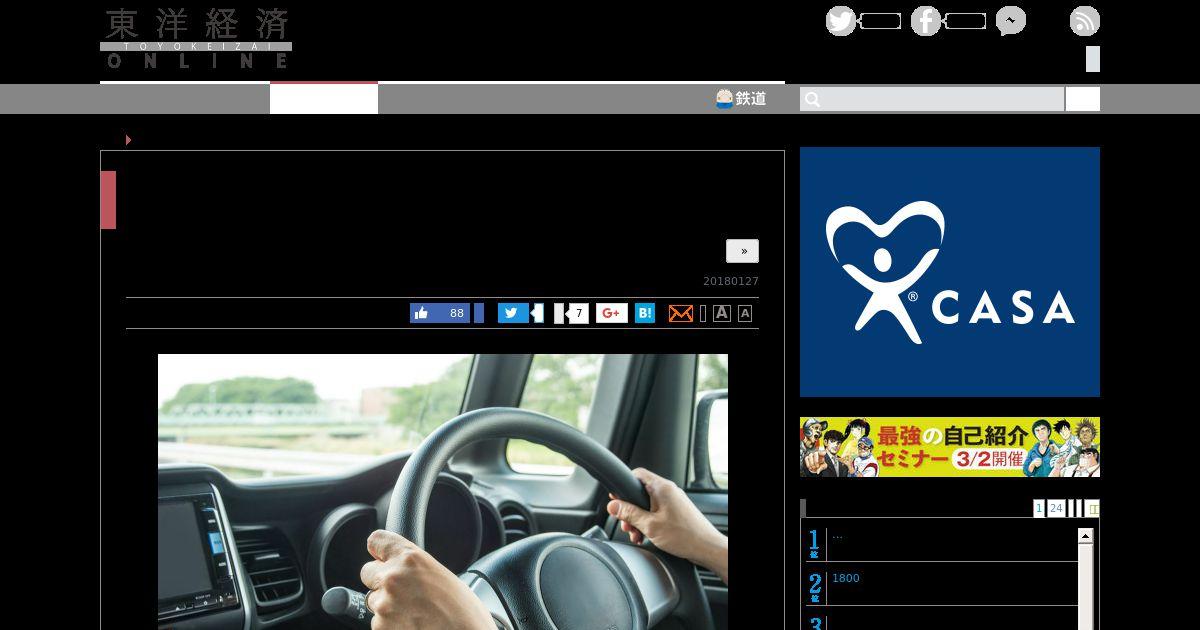Click the white search submit button
The width and height of the screenshot is (1200, 630).
point(1083,99)
